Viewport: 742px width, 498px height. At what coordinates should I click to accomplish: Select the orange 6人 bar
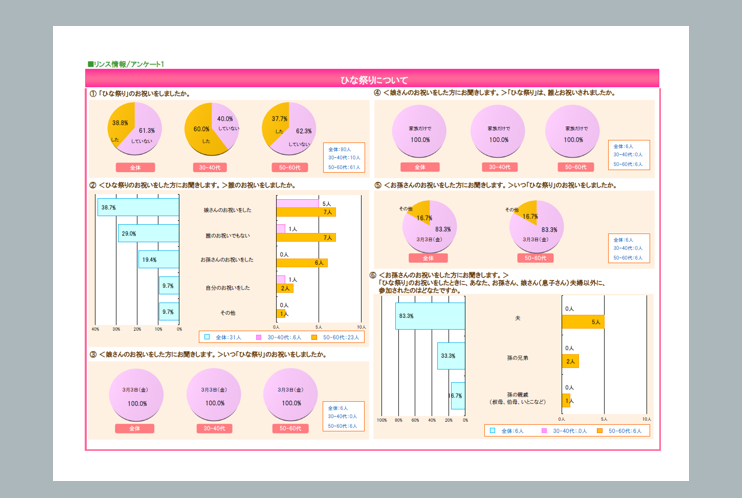[x=302, y=263]
